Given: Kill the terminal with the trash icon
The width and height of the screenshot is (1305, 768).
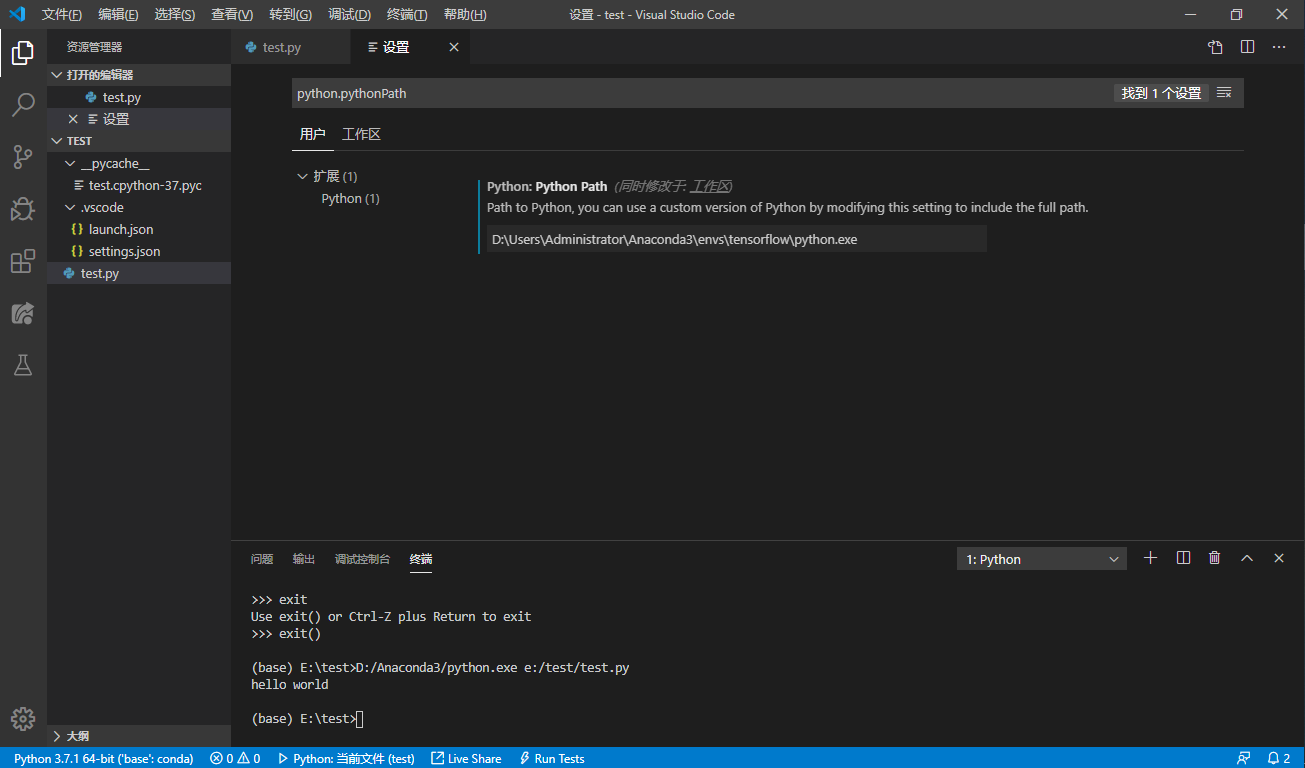Looking at the screenshot, I should (x=1214, y=558).
